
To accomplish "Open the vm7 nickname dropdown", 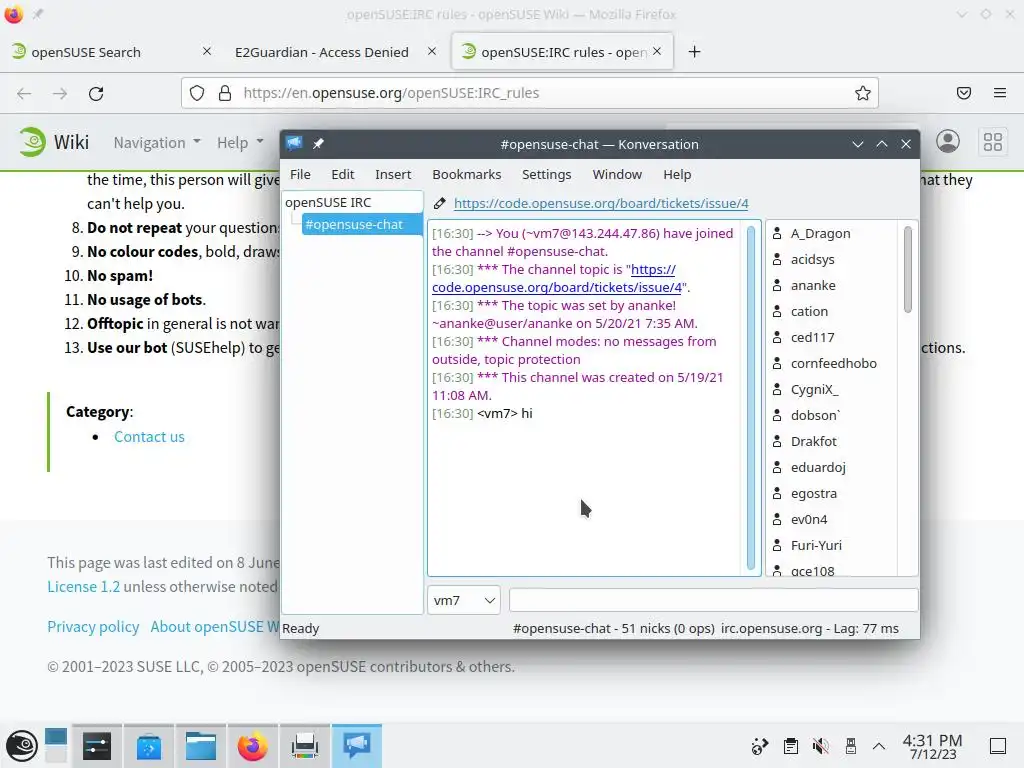I will click(x=464, y=600).
